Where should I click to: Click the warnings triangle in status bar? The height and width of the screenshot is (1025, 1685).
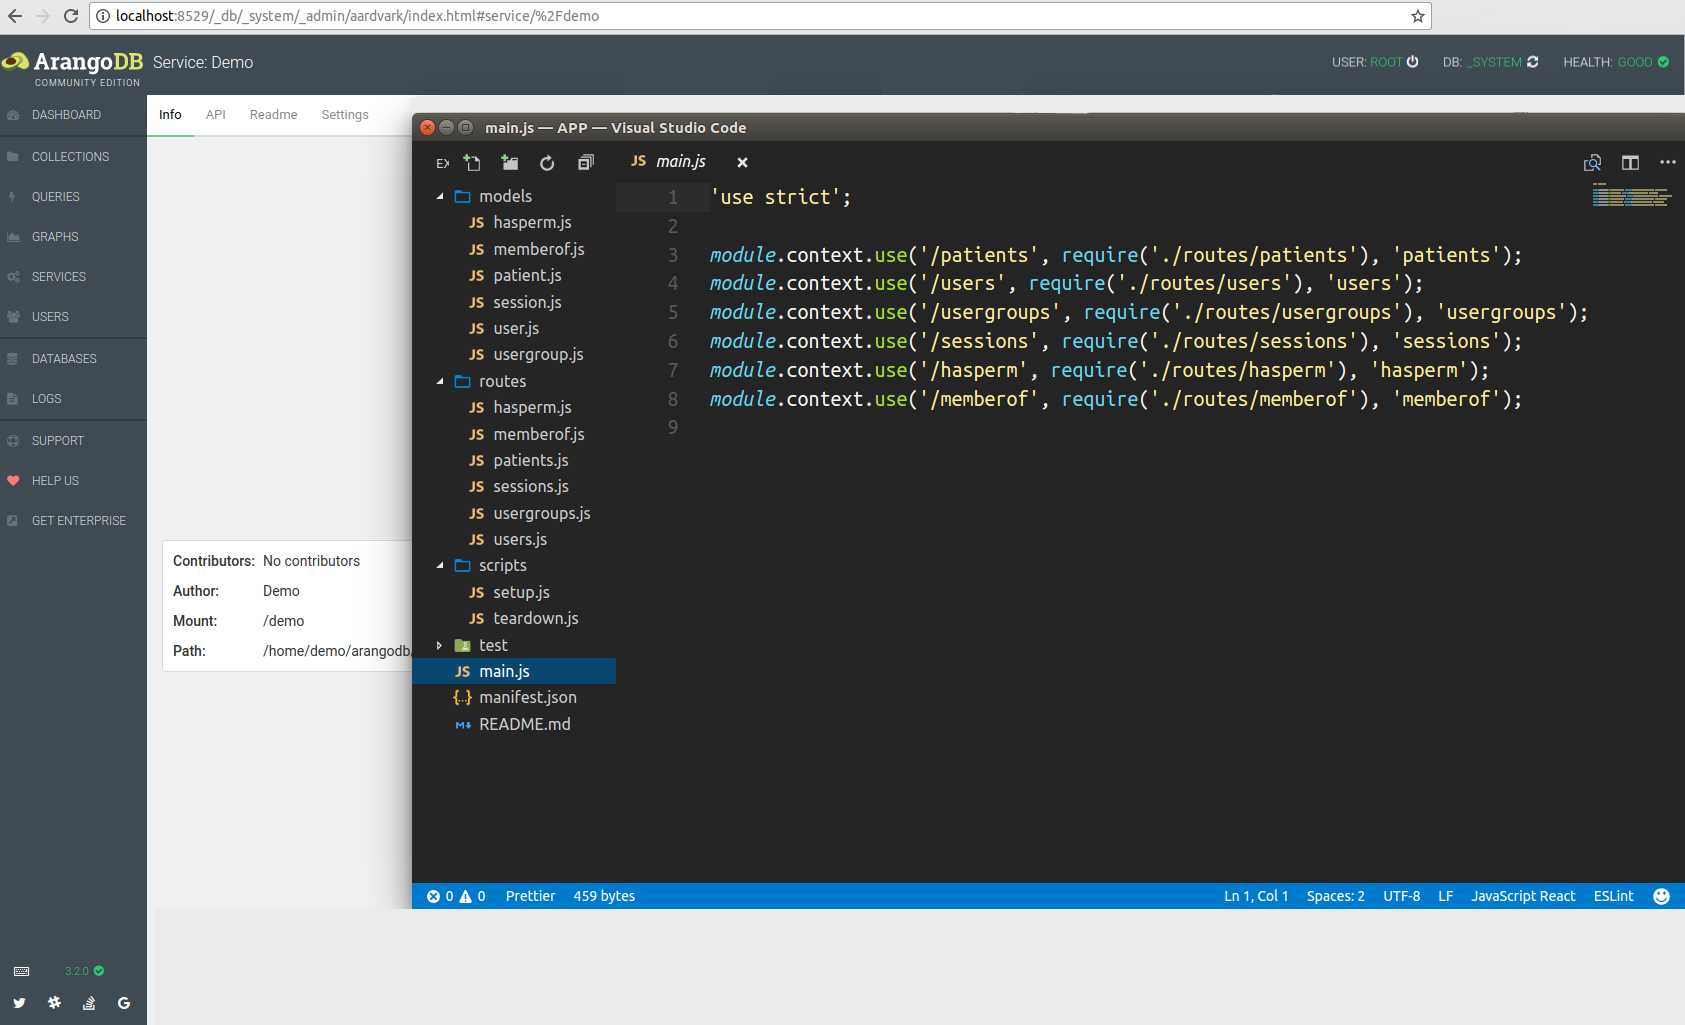[x=465, y=896]
